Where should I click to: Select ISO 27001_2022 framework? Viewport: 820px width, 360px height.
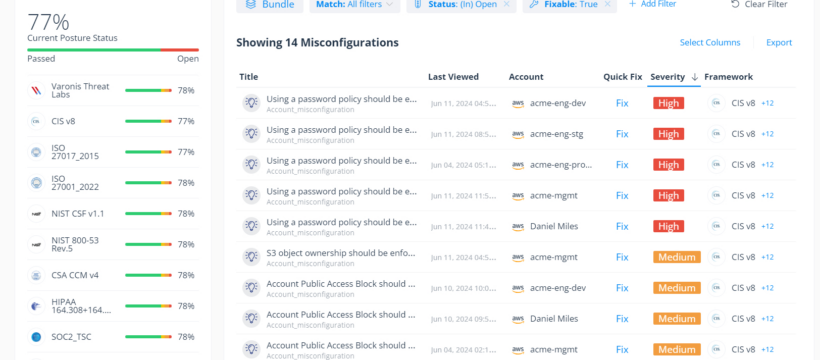tap(113, 183)
